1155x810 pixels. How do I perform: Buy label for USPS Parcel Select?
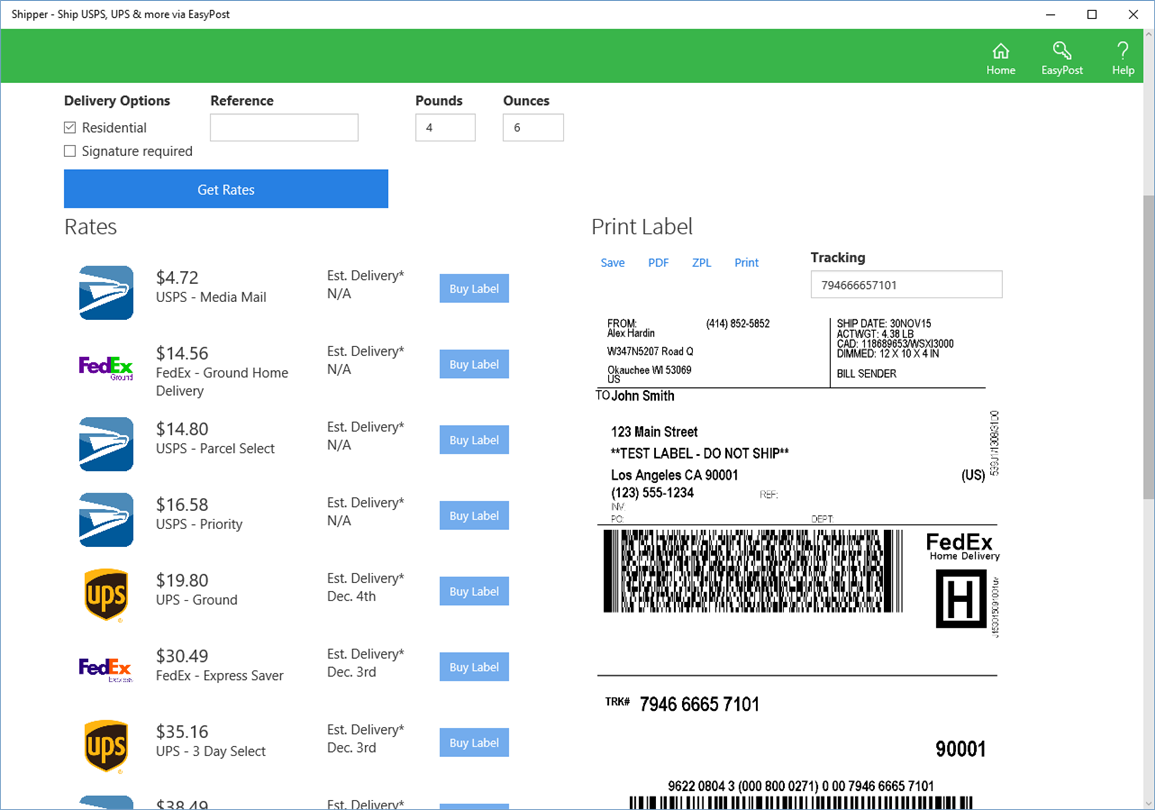pos(474,440)
